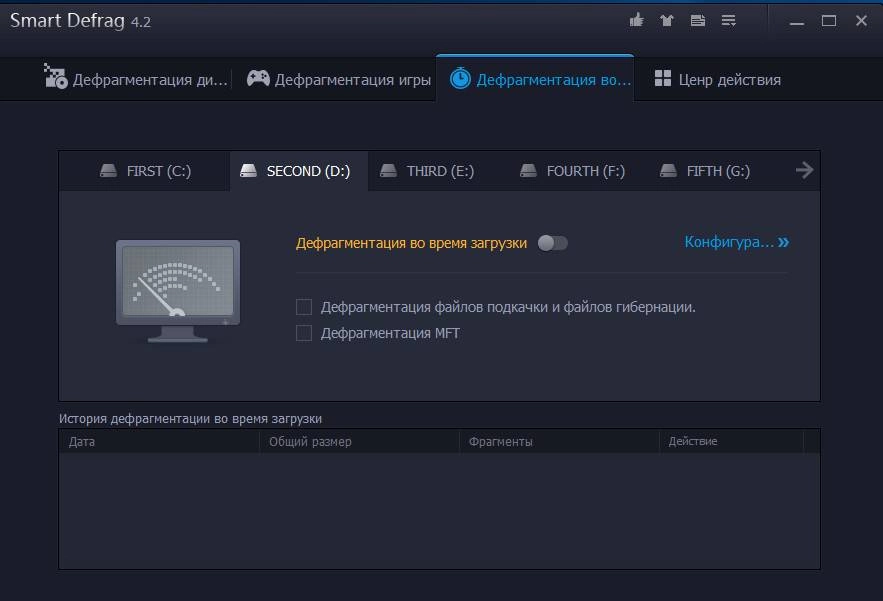Click the Smart Defrag 4.2 title text
883x601 pixels.
tap(80, 21)
